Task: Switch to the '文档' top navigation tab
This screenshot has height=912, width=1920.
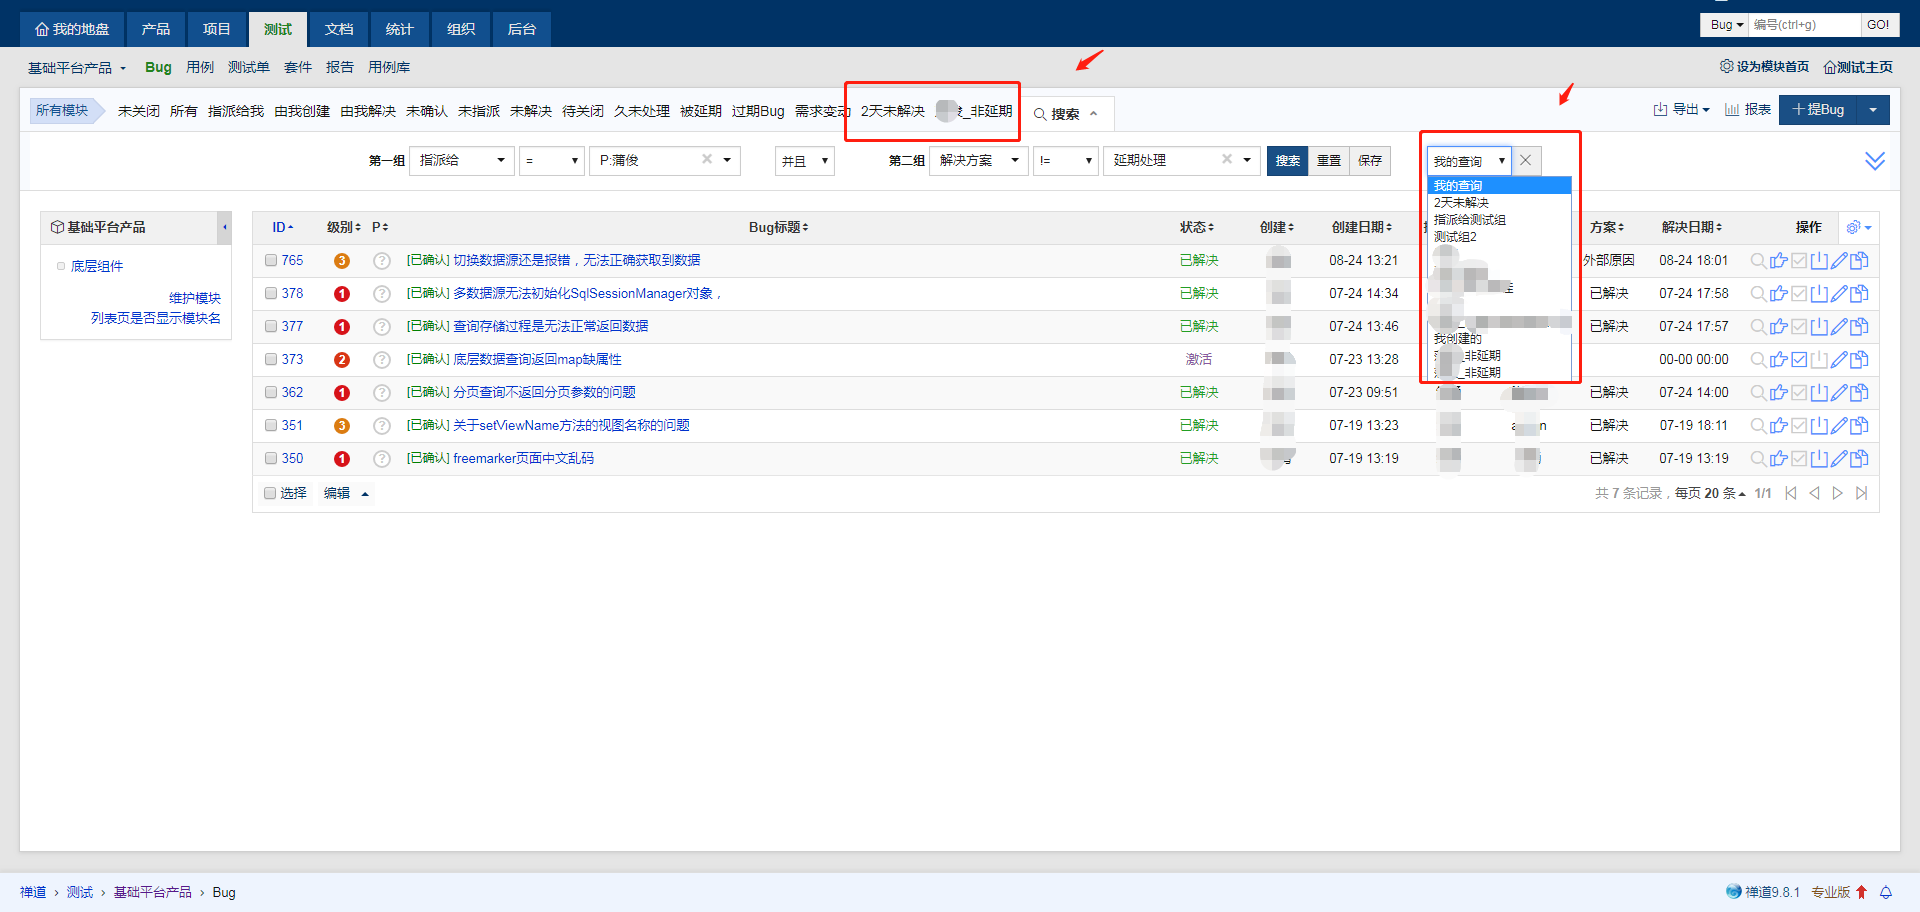Action: 339,29
